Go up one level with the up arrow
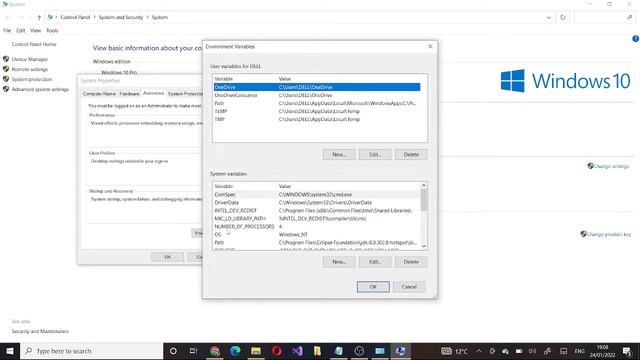The image size is (640, 360). click(39, 17)
